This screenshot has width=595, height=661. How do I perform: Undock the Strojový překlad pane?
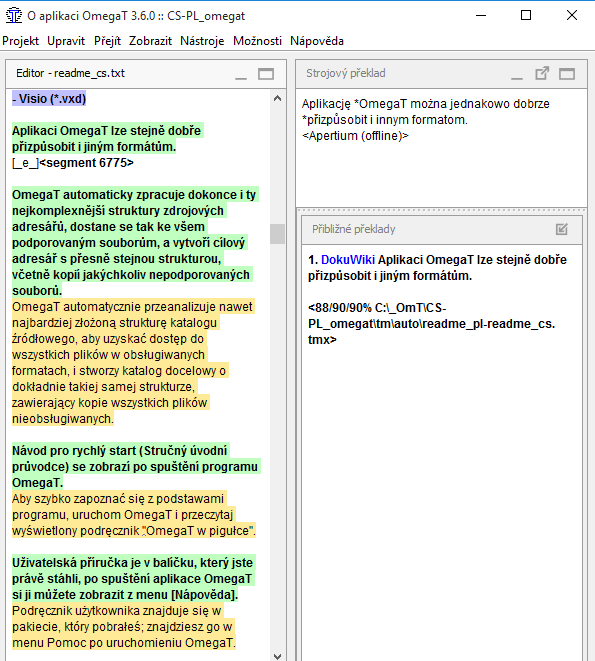(x=542, y=73)
